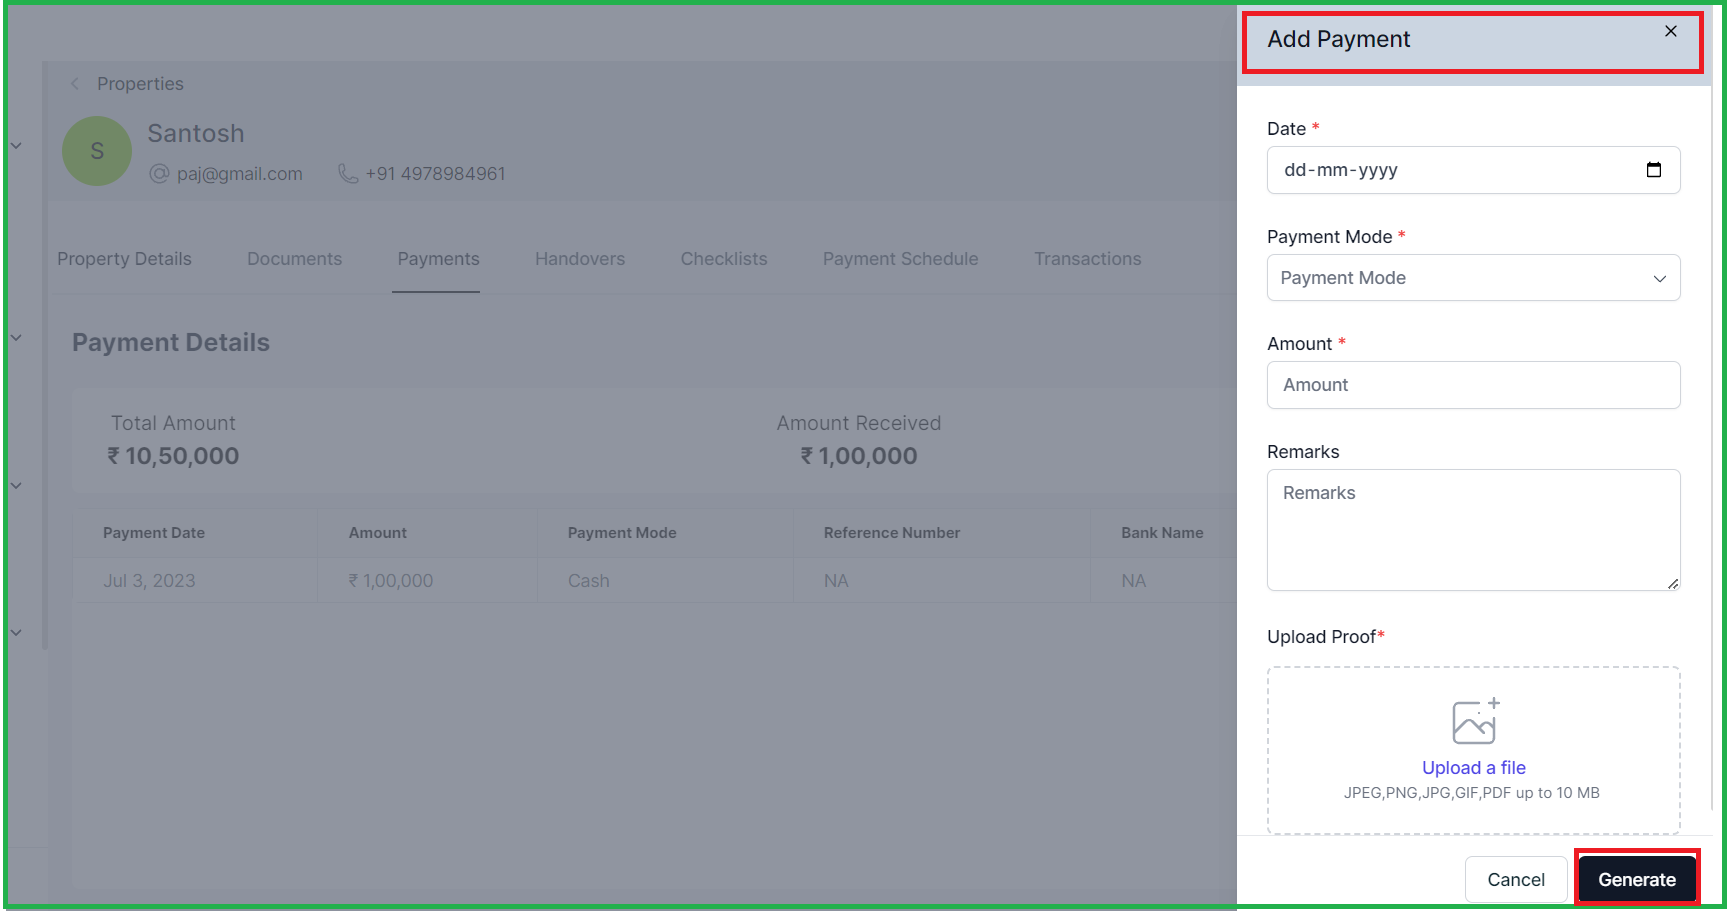Click the paj@gmail.com email text
The height and width of the screenshot is (911, 1735).
(x=239, y=174)
